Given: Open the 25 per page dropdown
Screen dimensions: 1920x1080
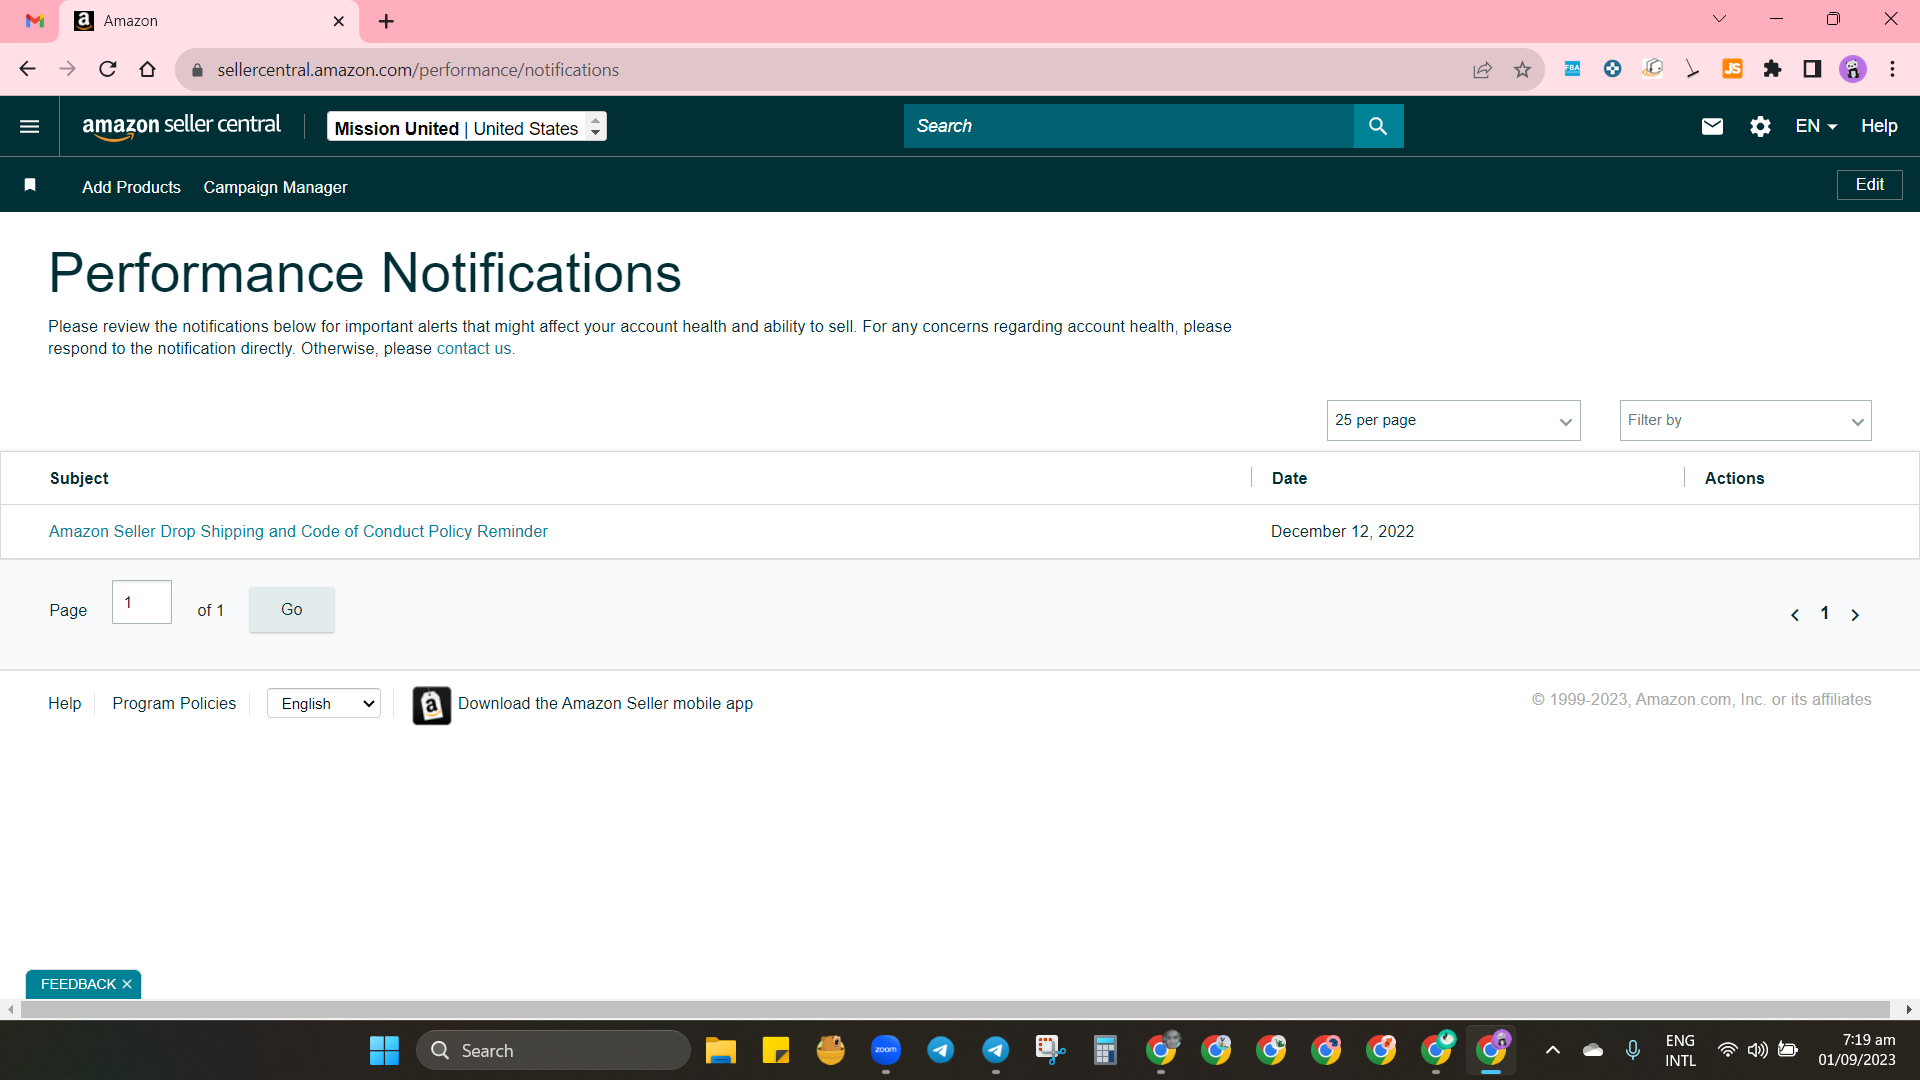Looking at the screenshot, I should click(1453, 420).
